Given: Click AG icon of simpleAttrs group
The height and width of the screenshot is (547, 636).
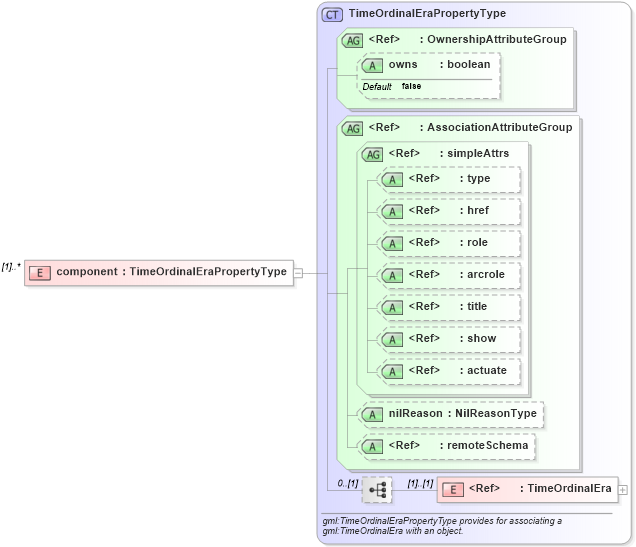Looking at the screenshot, I should coord(372,154).
